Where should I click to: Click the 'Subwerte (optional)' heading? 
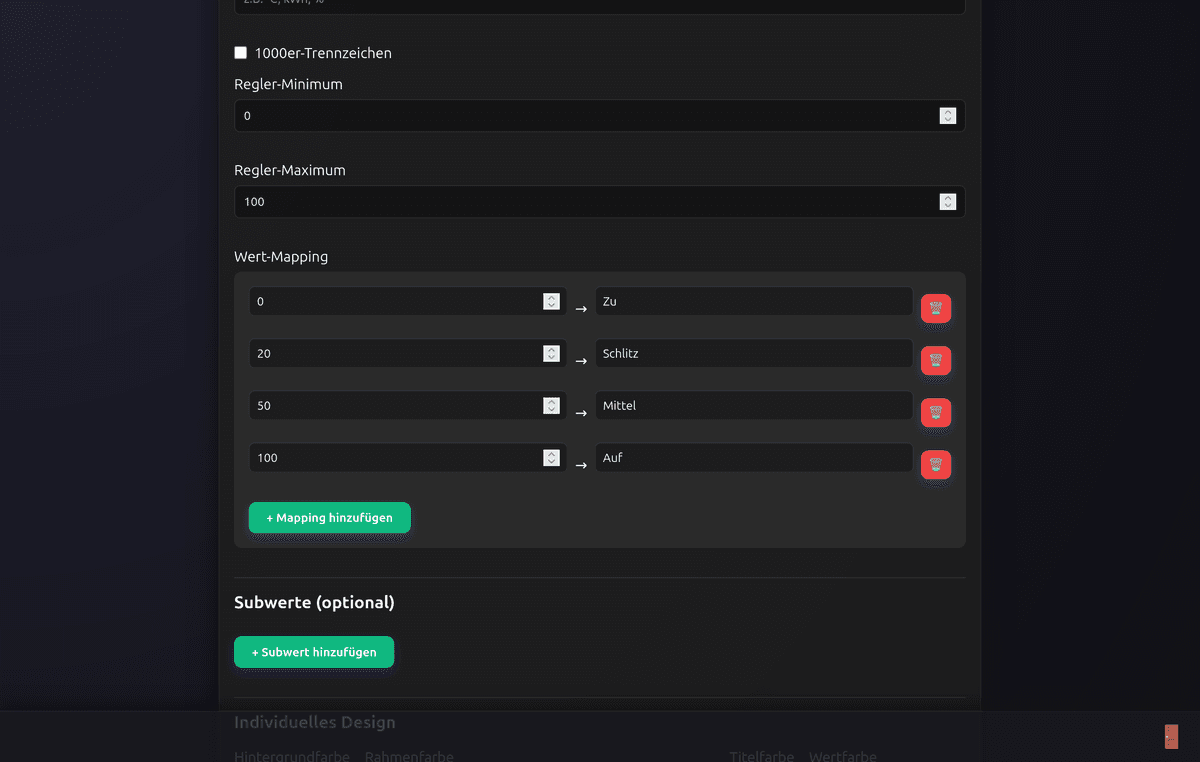click(x=314, y=602)
